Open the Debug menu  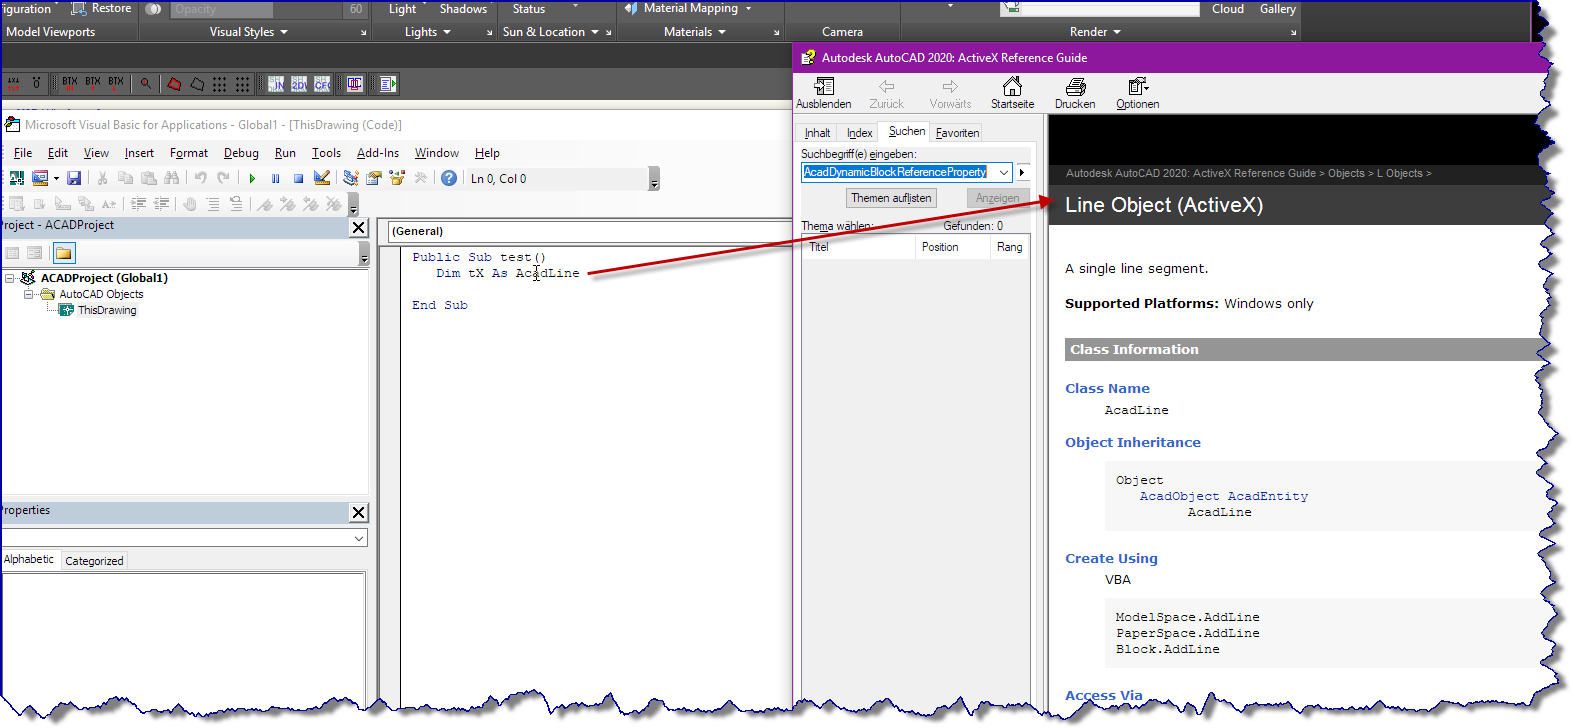(x=241, y=153)
